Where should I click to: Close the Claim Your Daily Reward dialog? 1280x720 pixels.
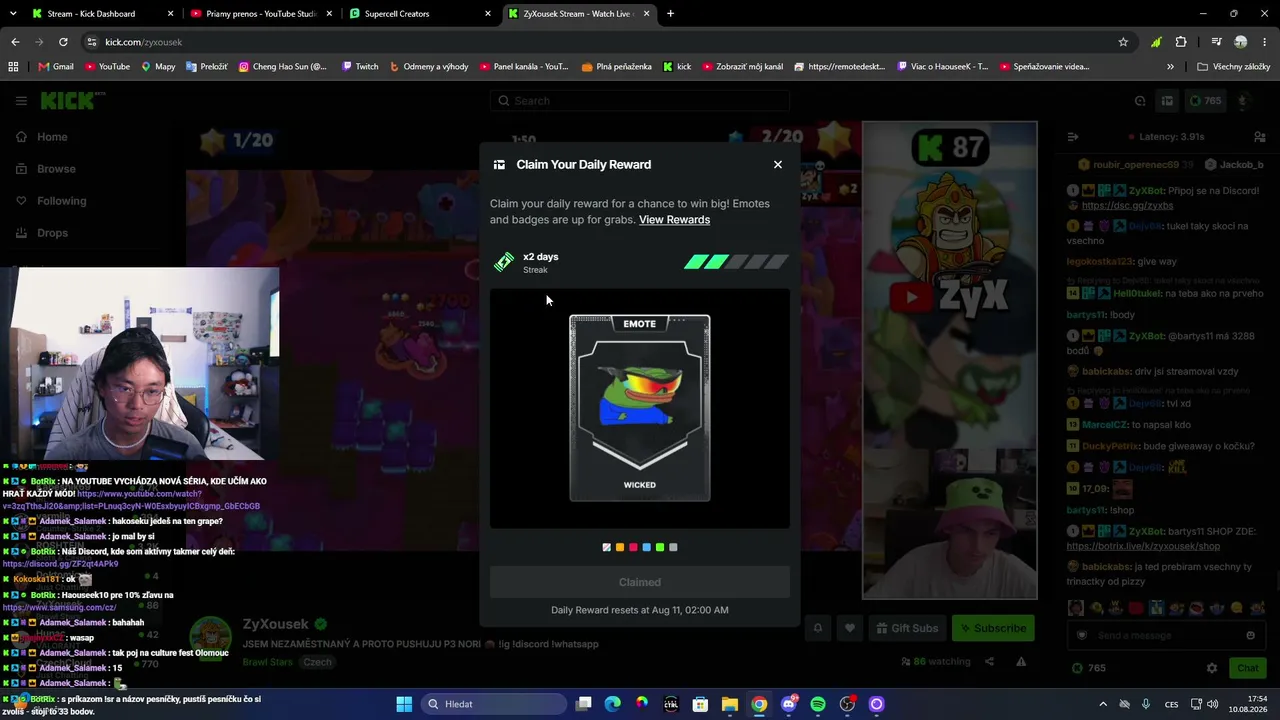pyautogui.click(x=778, y=165)
